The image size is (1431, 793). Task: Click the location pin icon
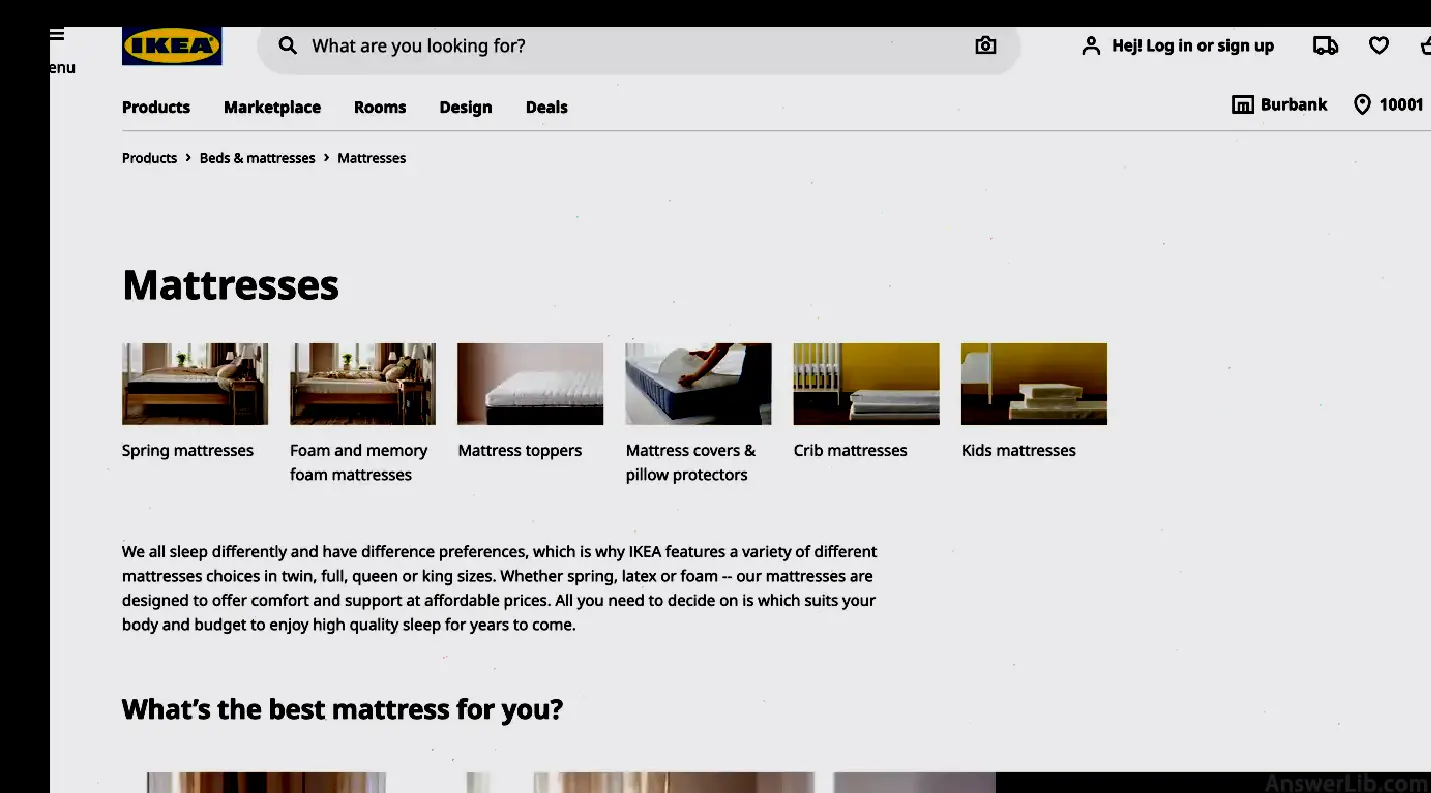pyautogui.click(x=1362, y=105)
